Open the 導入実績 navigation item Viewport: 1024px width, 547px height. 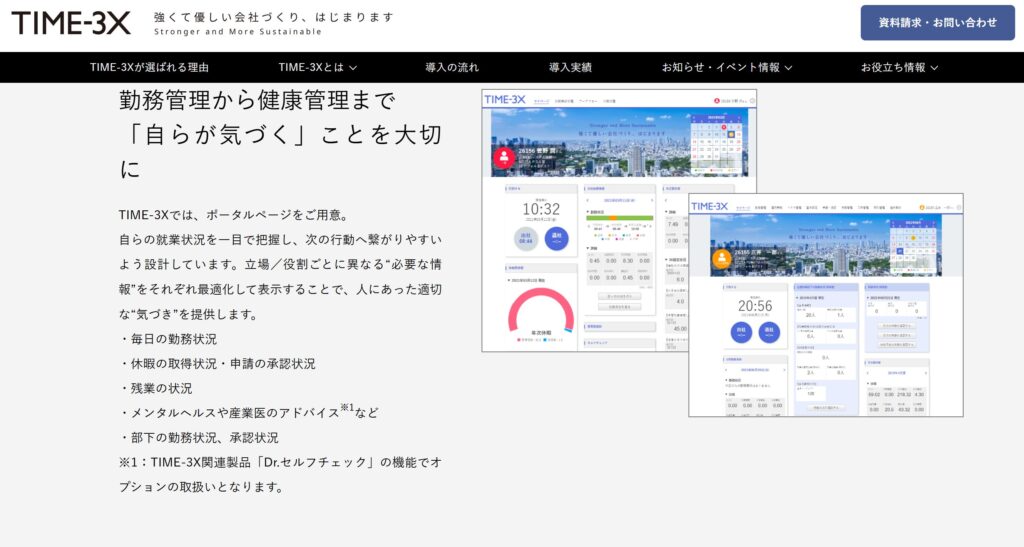pyautogui.click(x=570, y=68)
